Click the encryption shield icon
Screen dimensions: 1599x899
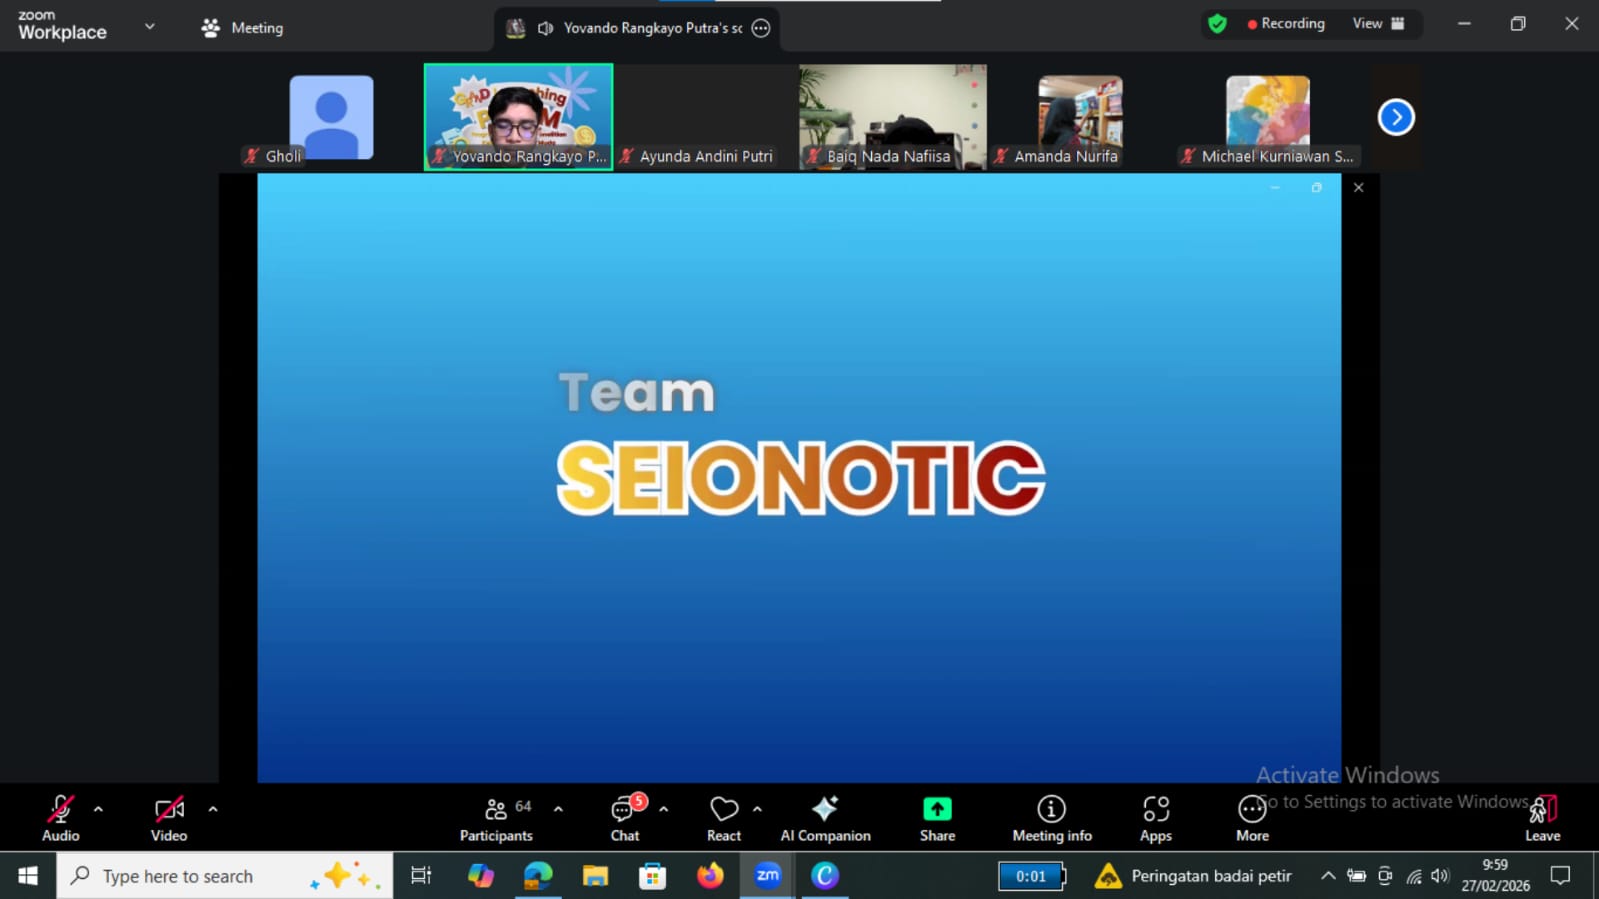[1217, 24]
